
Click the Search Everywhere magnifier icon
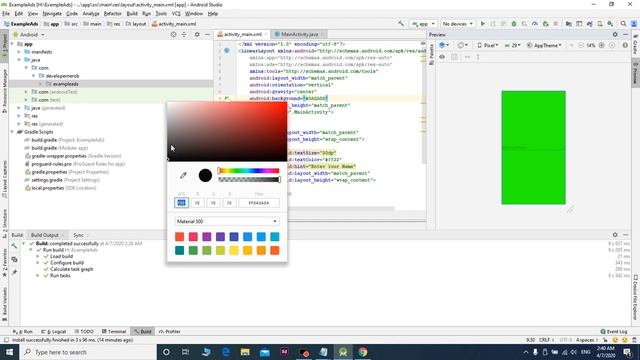pyautogui.click(x=623, y=24)
